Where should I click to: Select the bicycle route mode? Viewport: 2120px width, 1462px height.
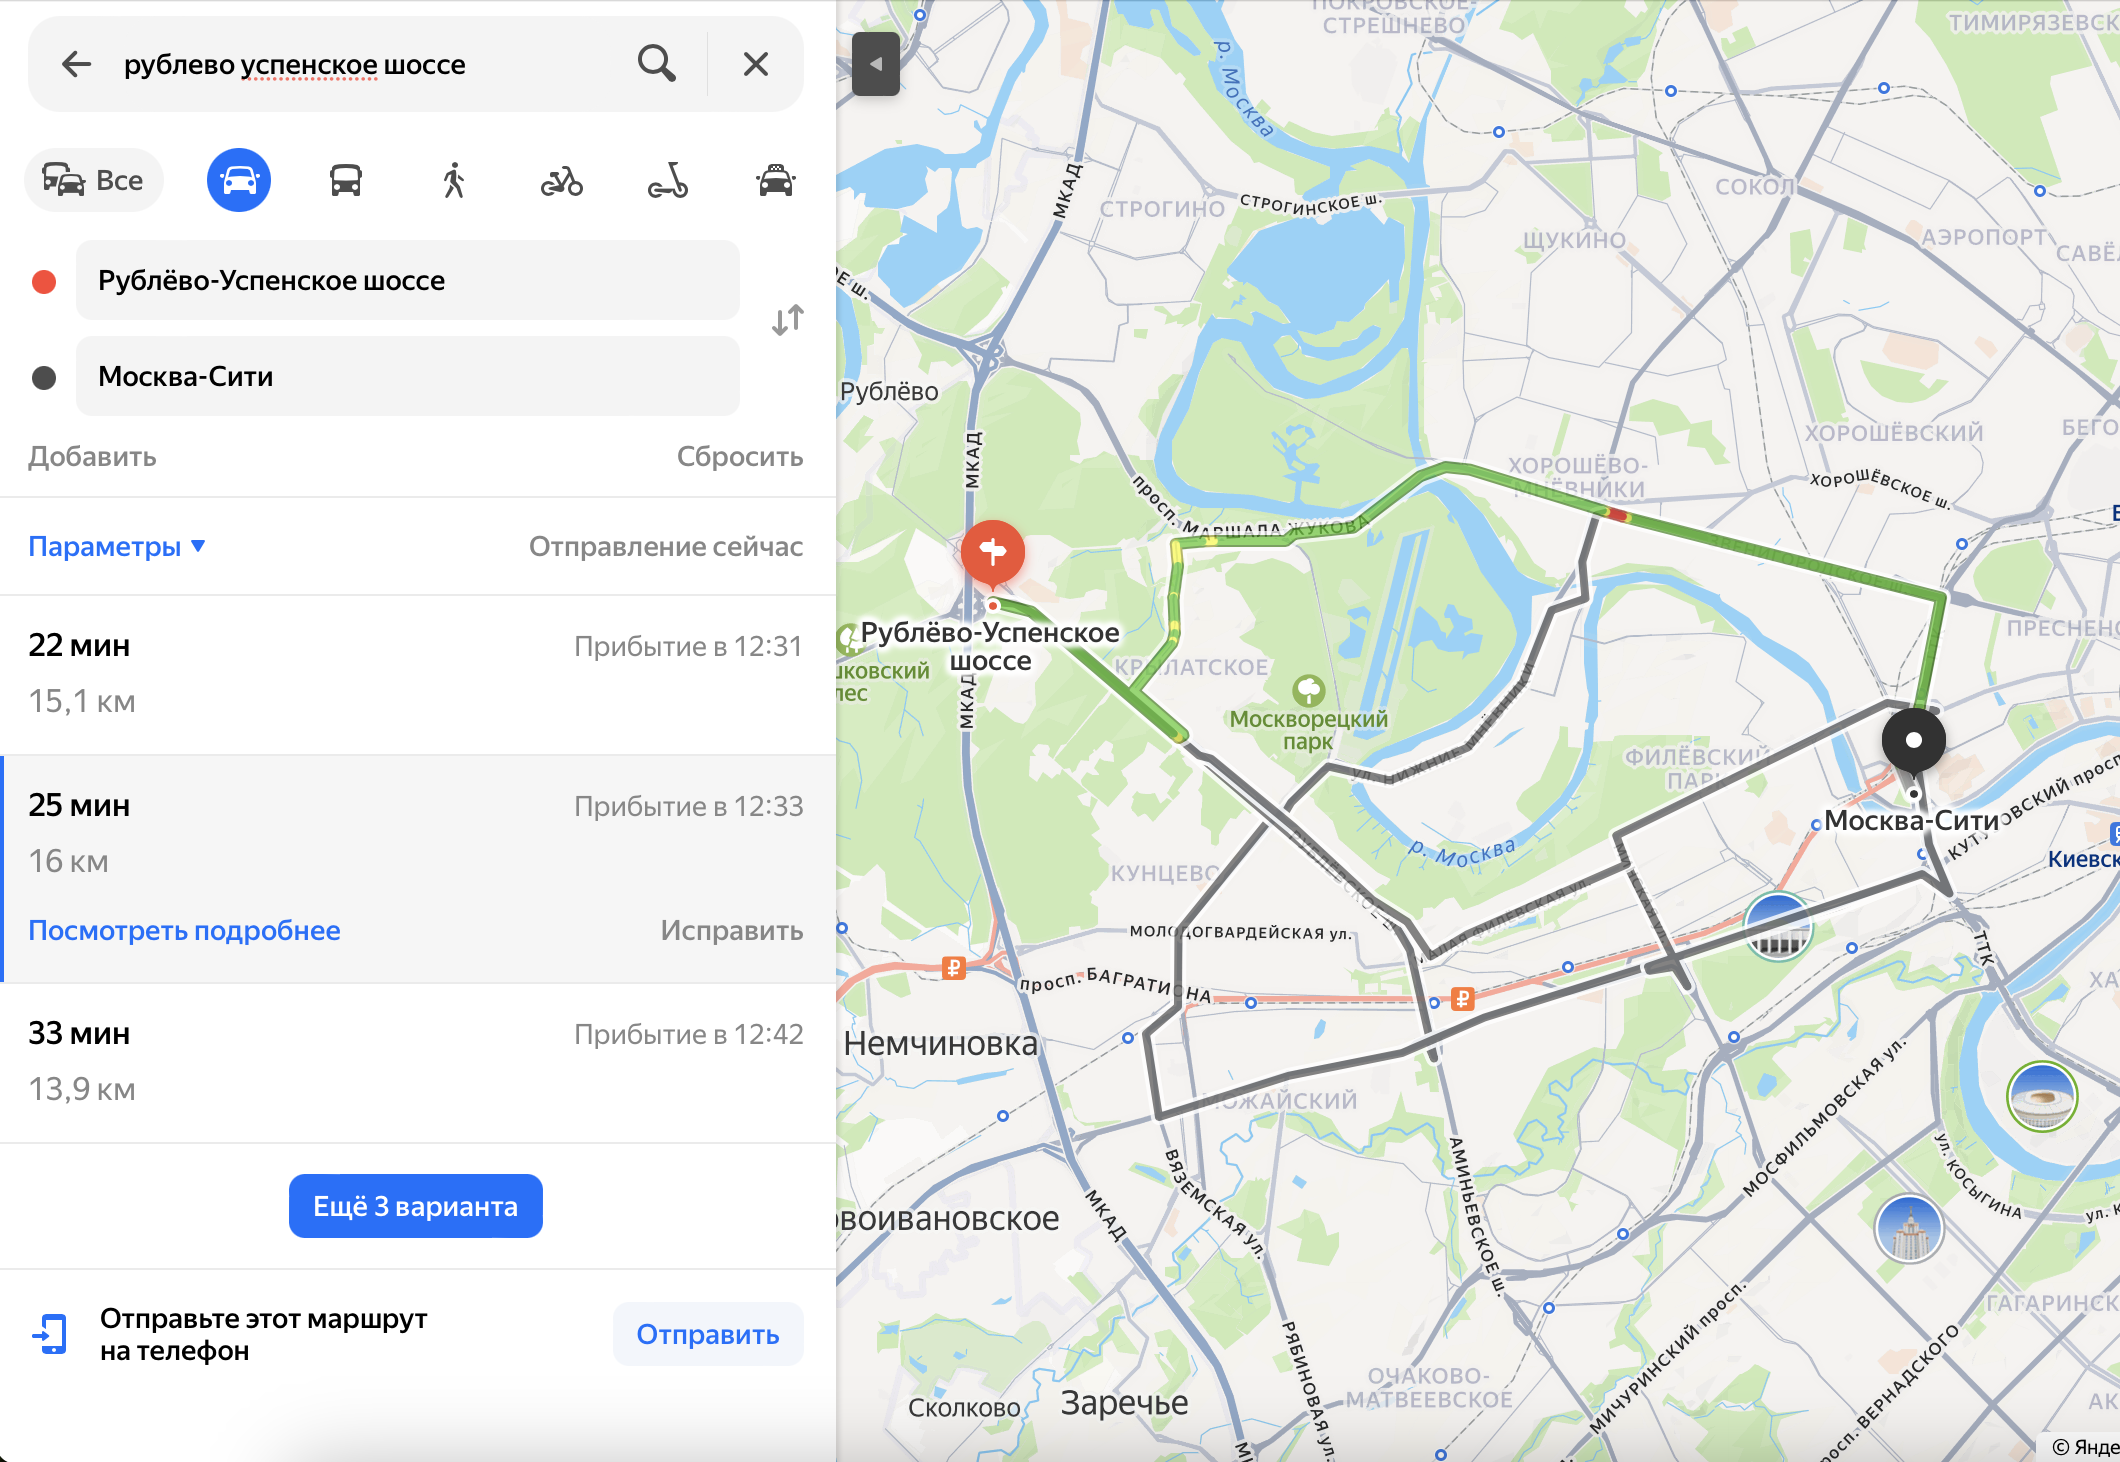[x=562, y=181]
